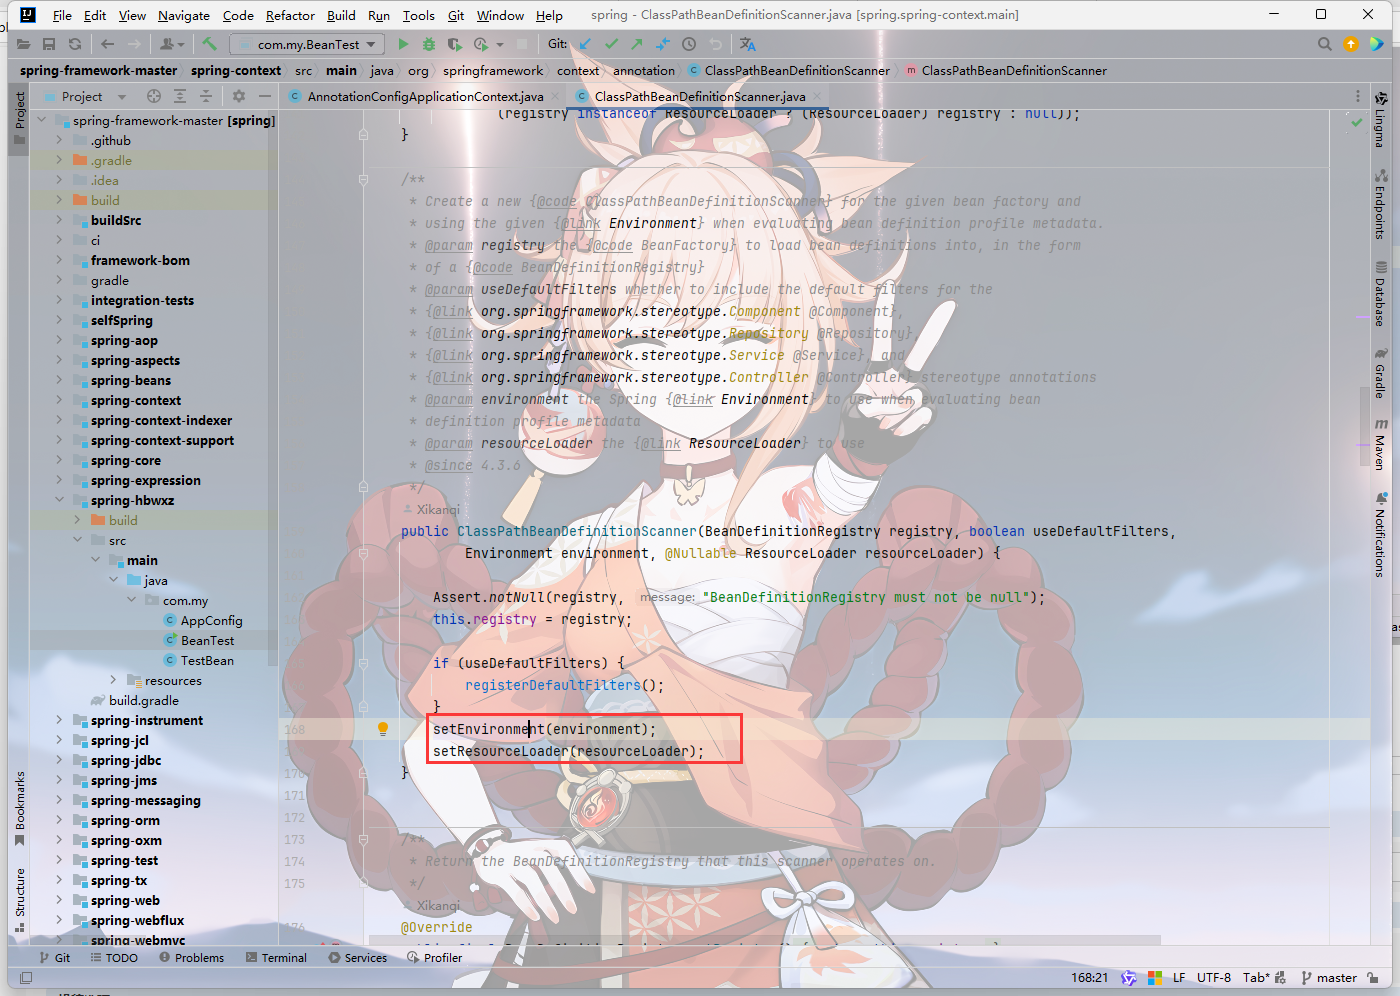
Task: Select BeanTest in the project tree
Action: point(207,640)
